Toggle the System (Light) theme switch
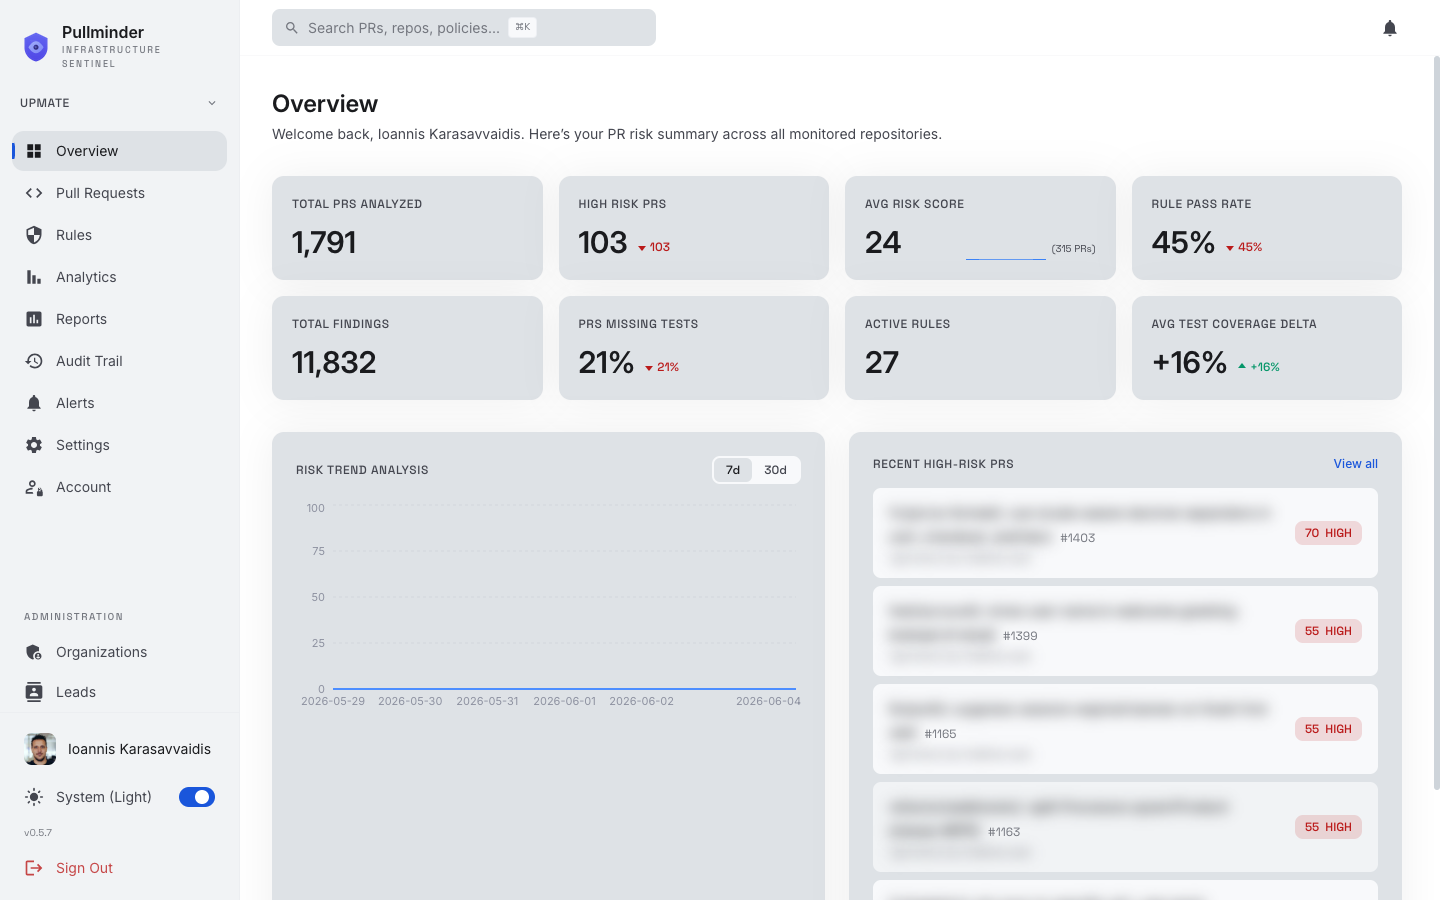Image resolution: width=1440 pixels, height=900 pixels. pyautogui.click(x=197, y=797)
